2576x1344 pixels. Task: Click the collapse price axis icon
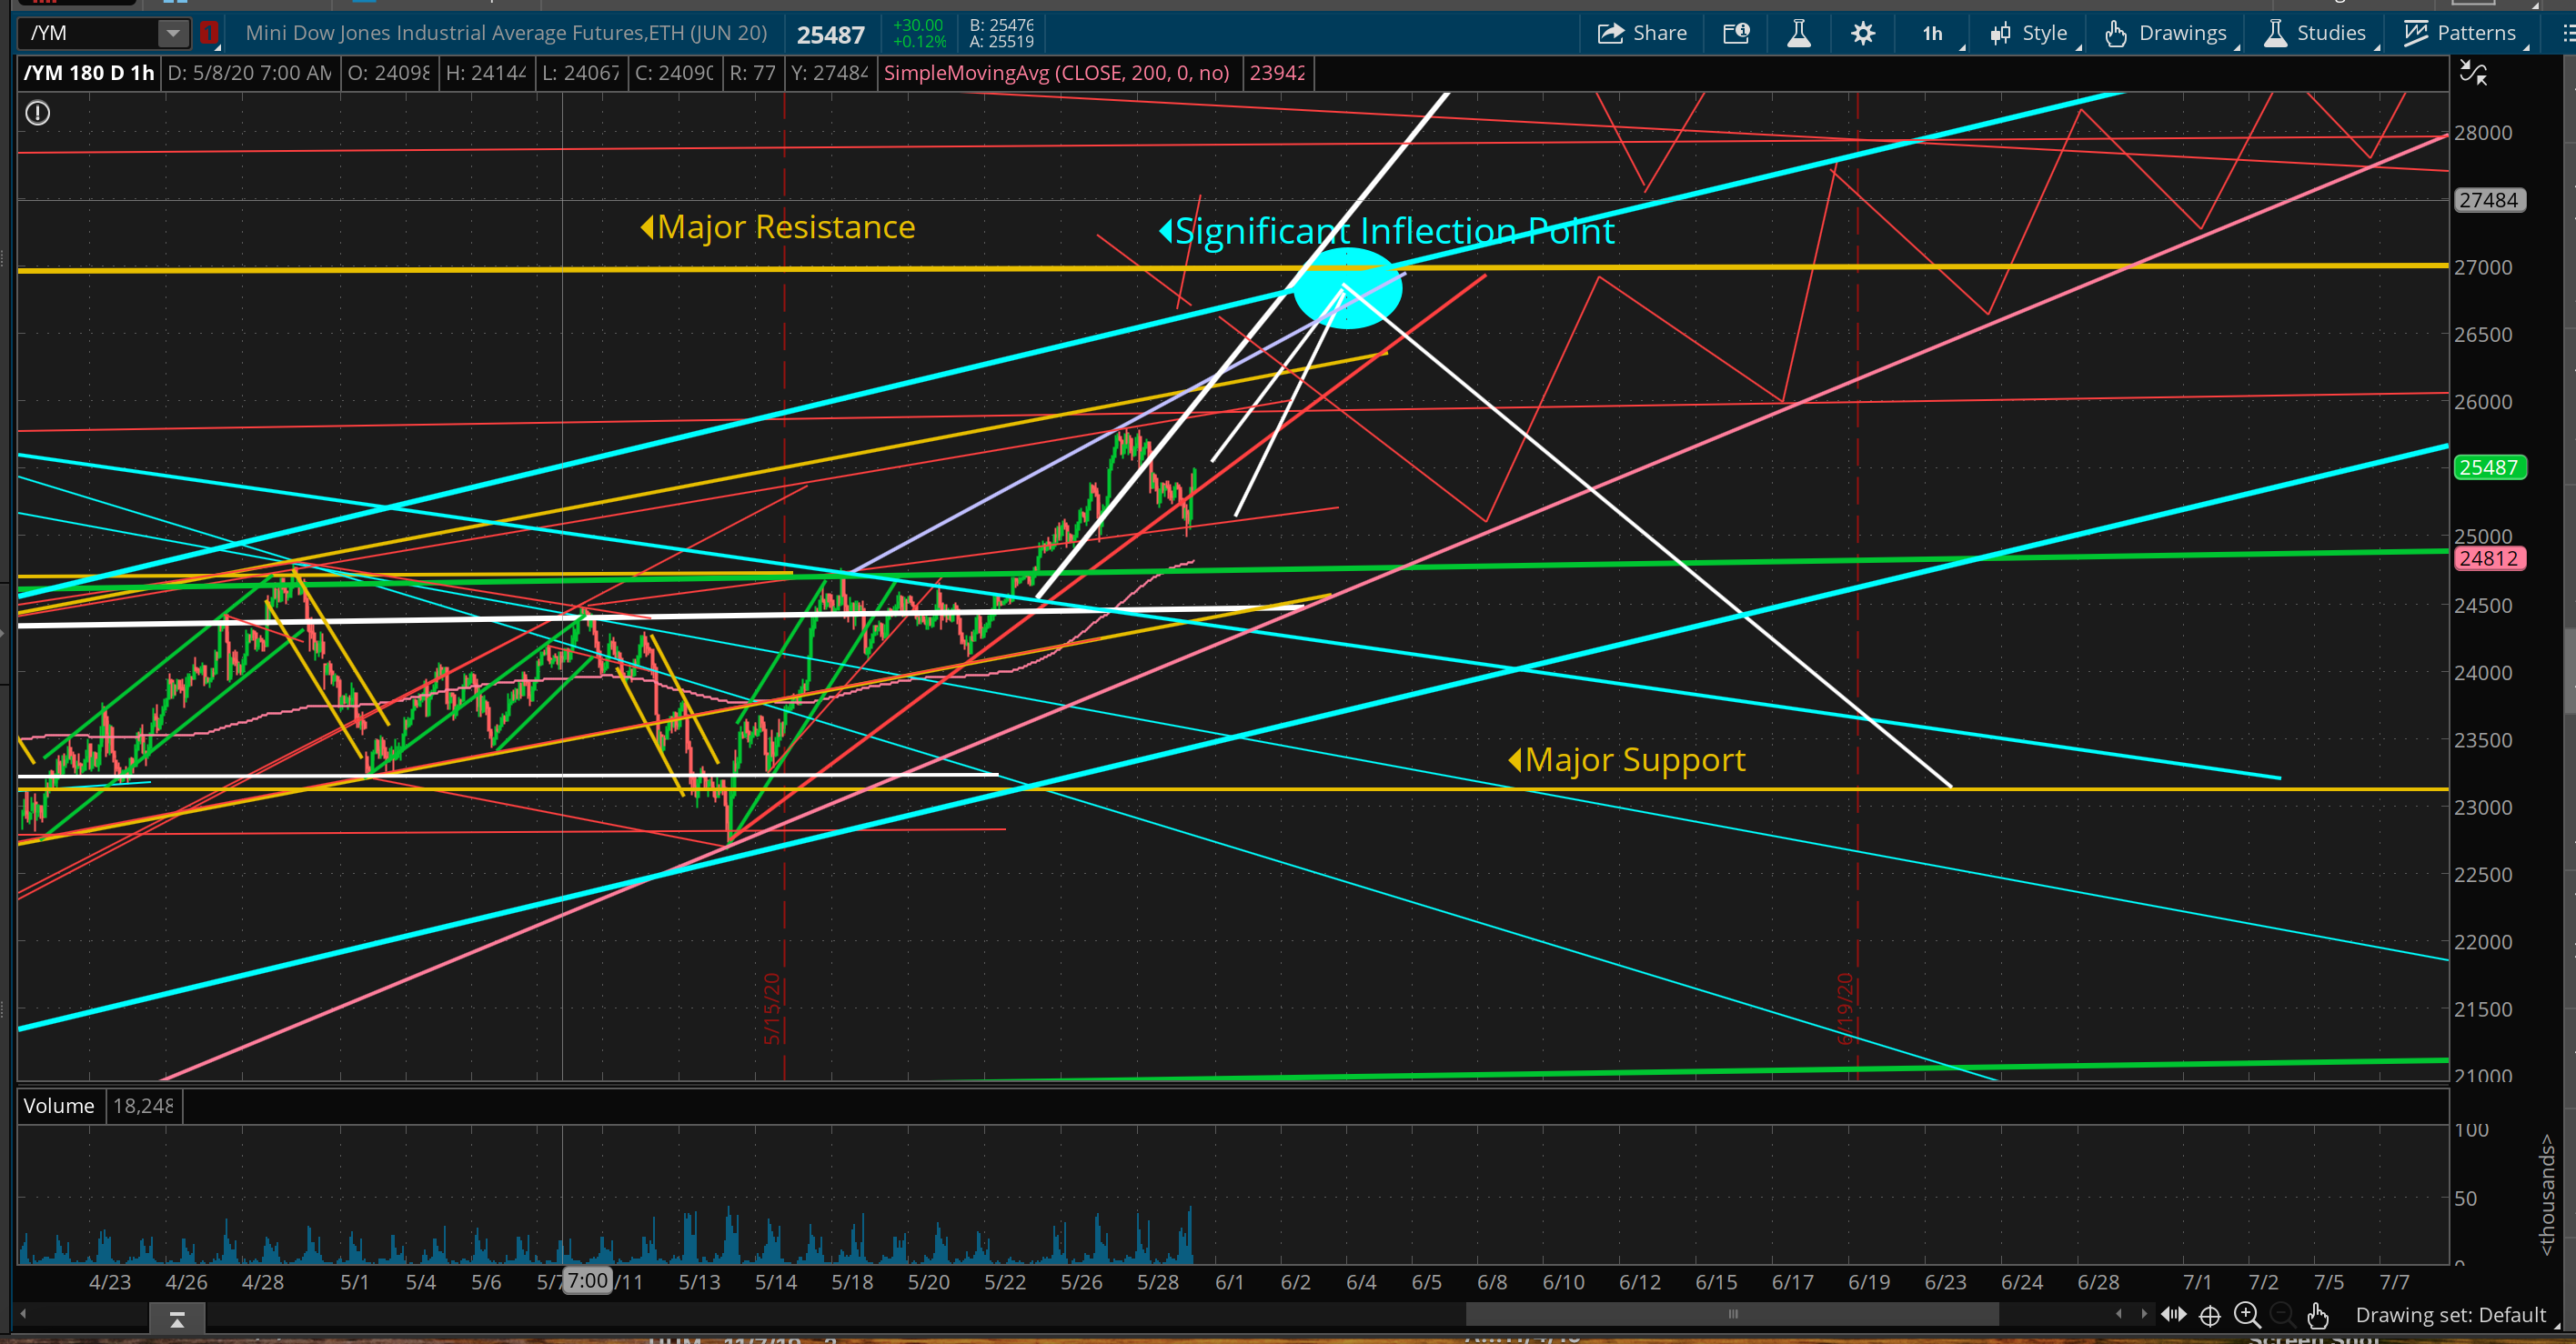[x=2473, y=73]
